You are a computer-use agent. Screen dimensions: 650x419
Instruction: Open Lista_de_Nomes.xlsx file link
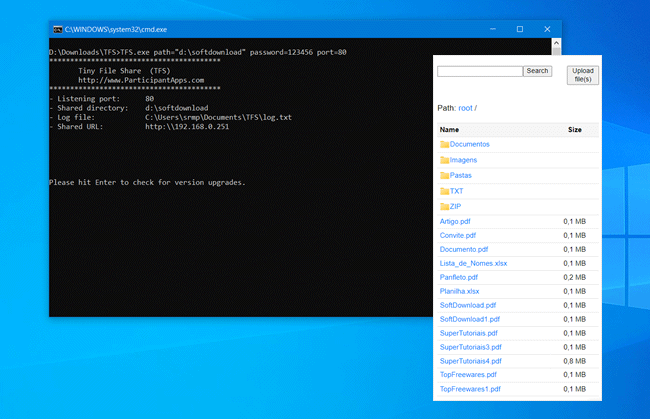(473, 262)
